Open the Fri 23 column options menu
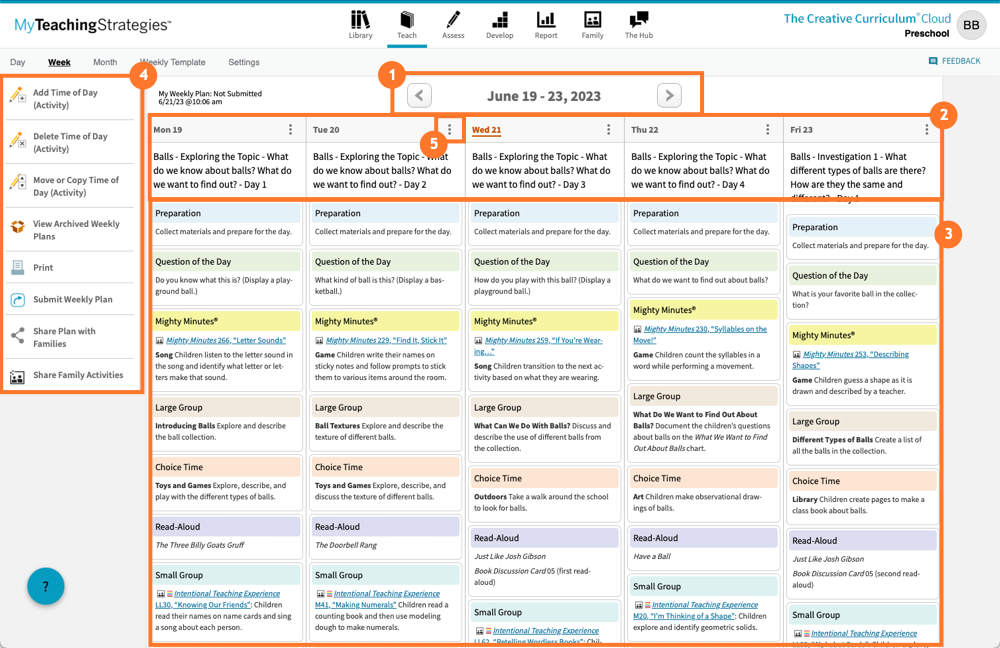This screenshot has width=1000, height=648. coord(926,129)
